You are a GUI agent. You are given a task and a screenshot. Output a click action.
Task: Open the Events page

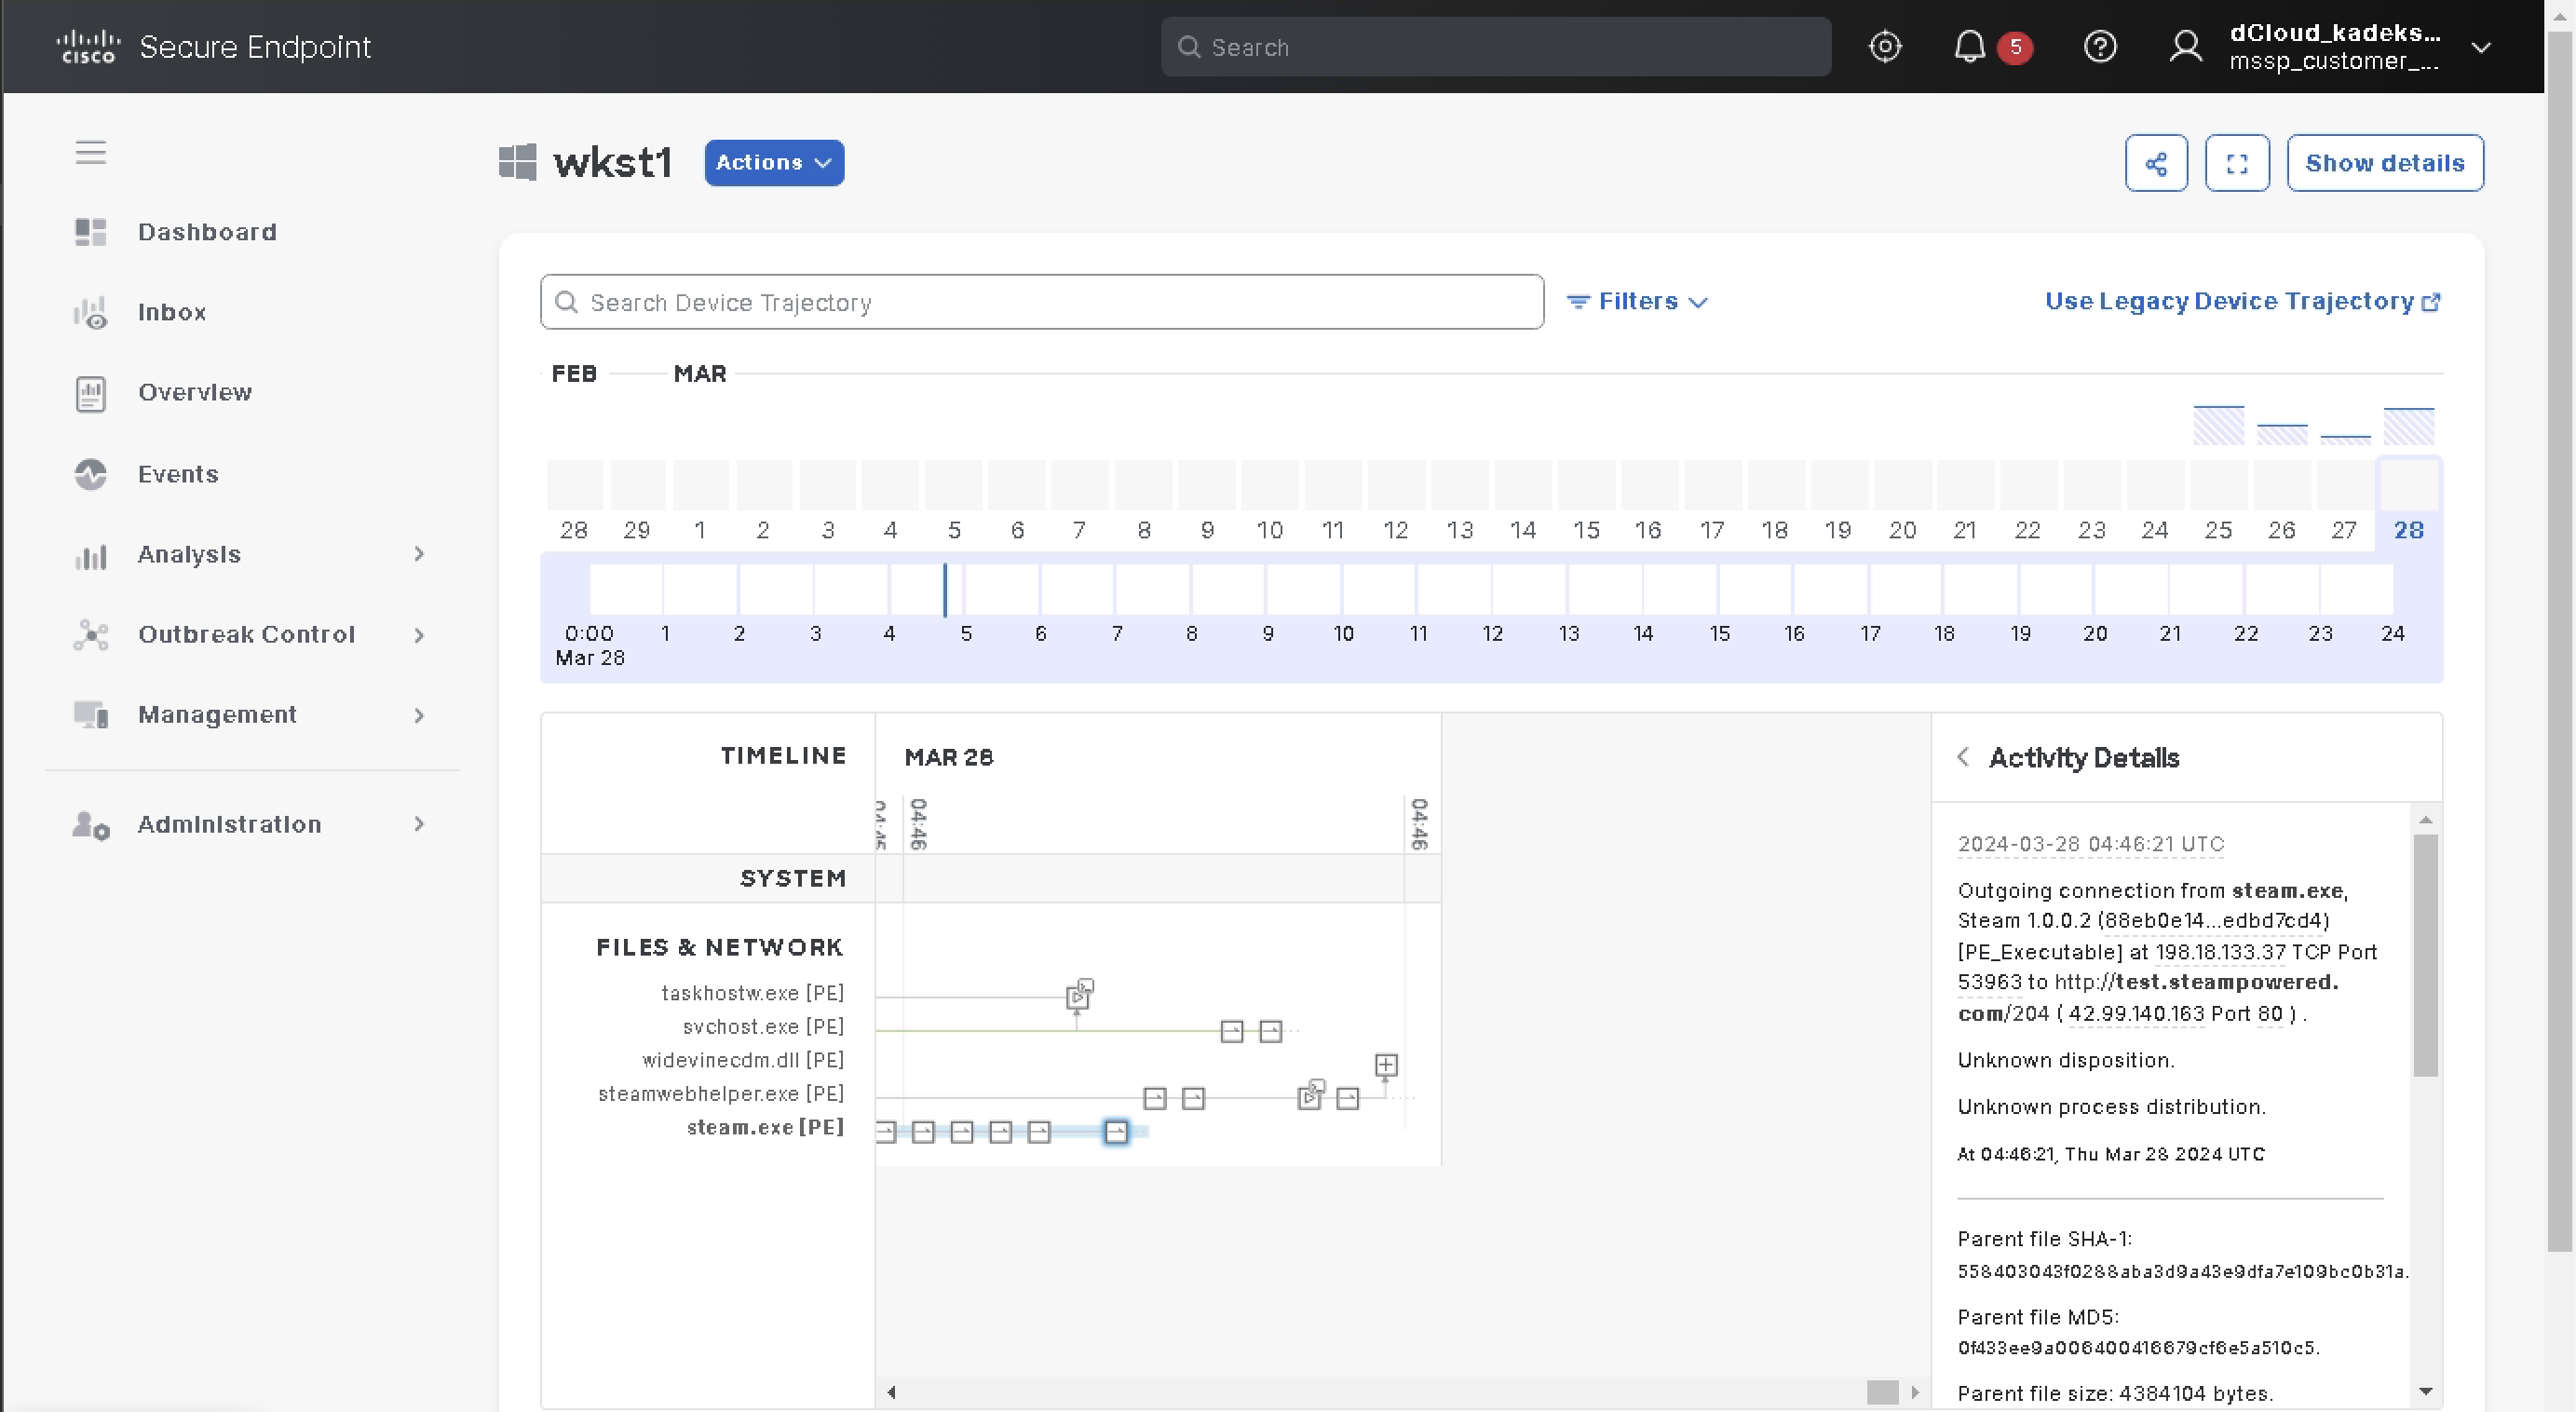point(177,474)
